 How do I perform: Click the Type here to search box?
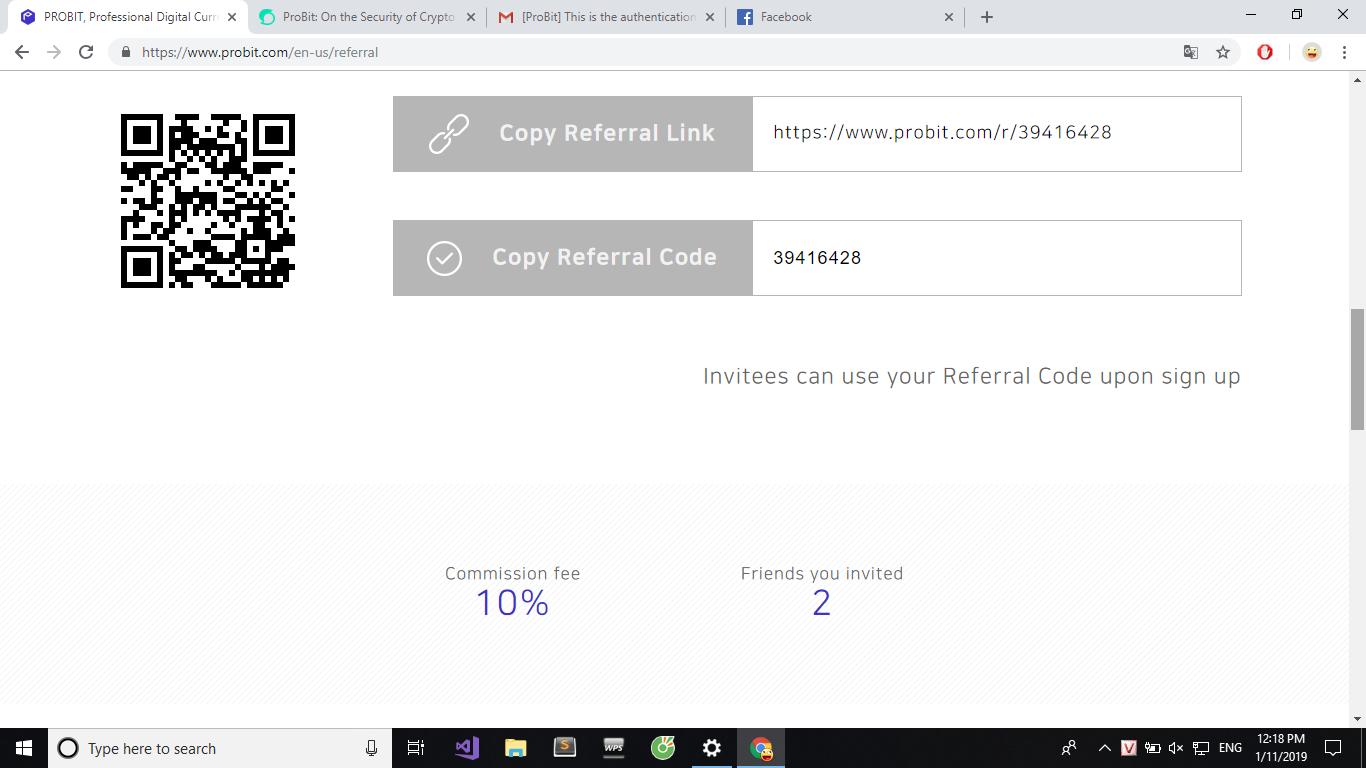click(x=218, y=748)
